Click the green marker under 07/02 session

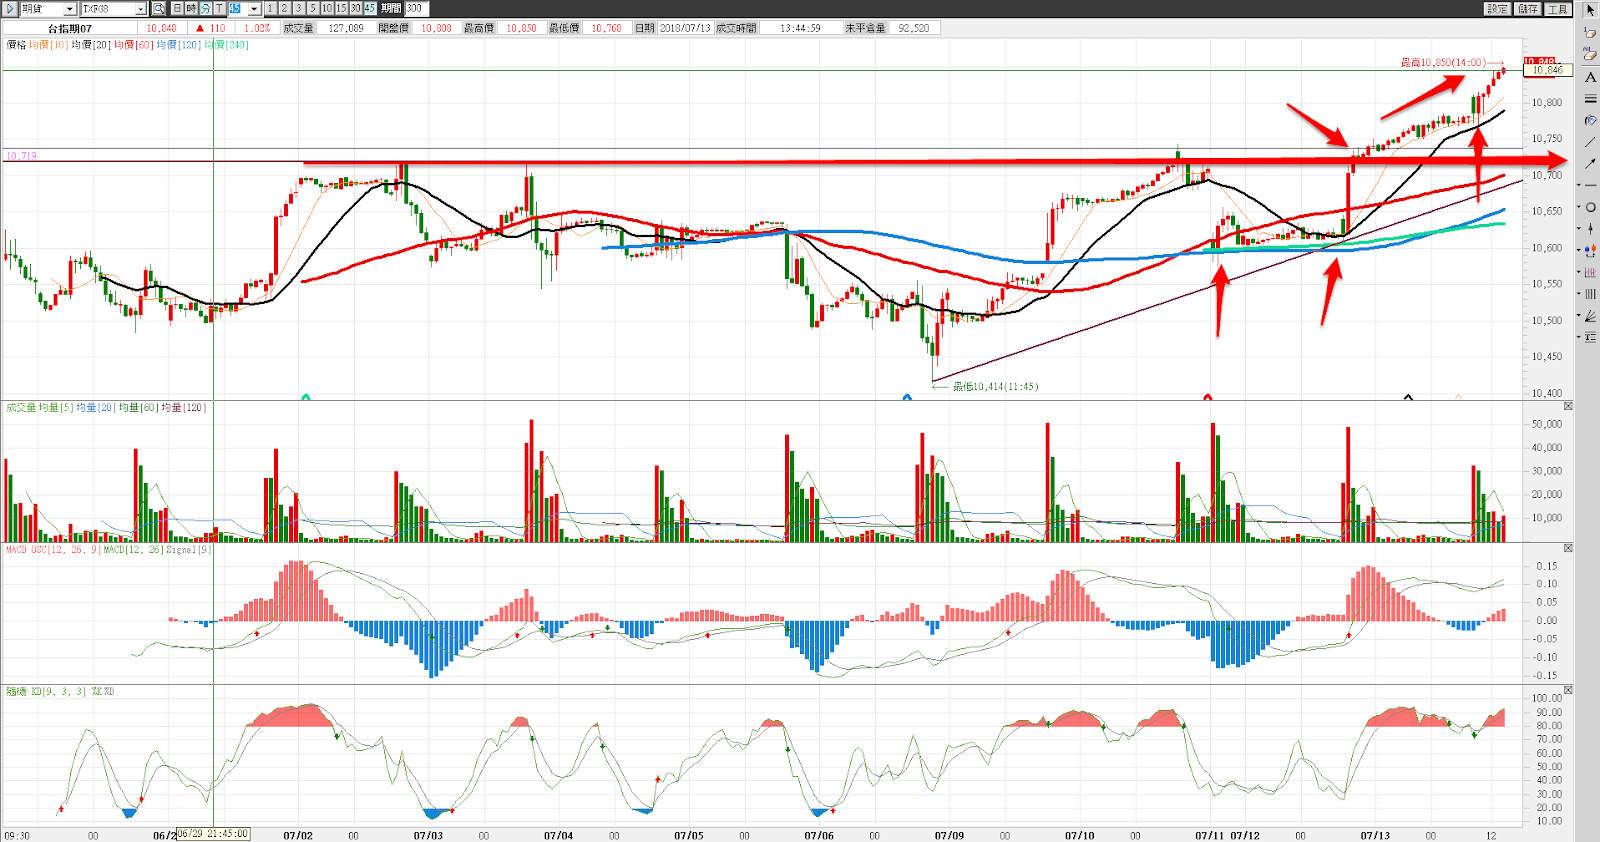pyautogui.click(x=306, y=397)
